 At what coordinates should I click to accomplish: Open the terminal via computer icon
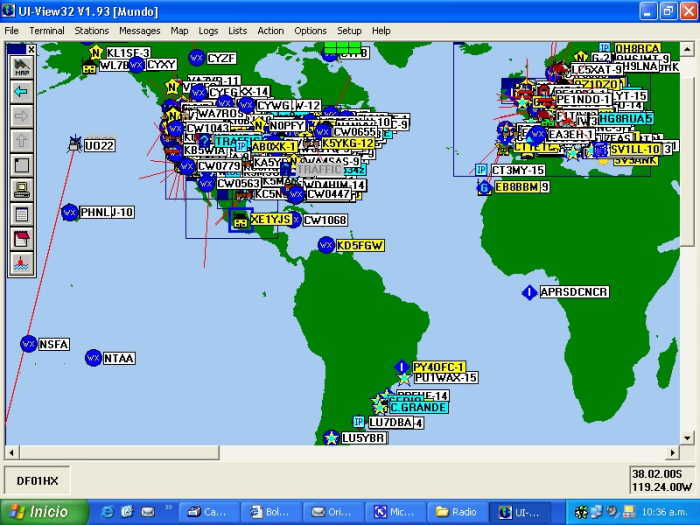tap(21, 190)
